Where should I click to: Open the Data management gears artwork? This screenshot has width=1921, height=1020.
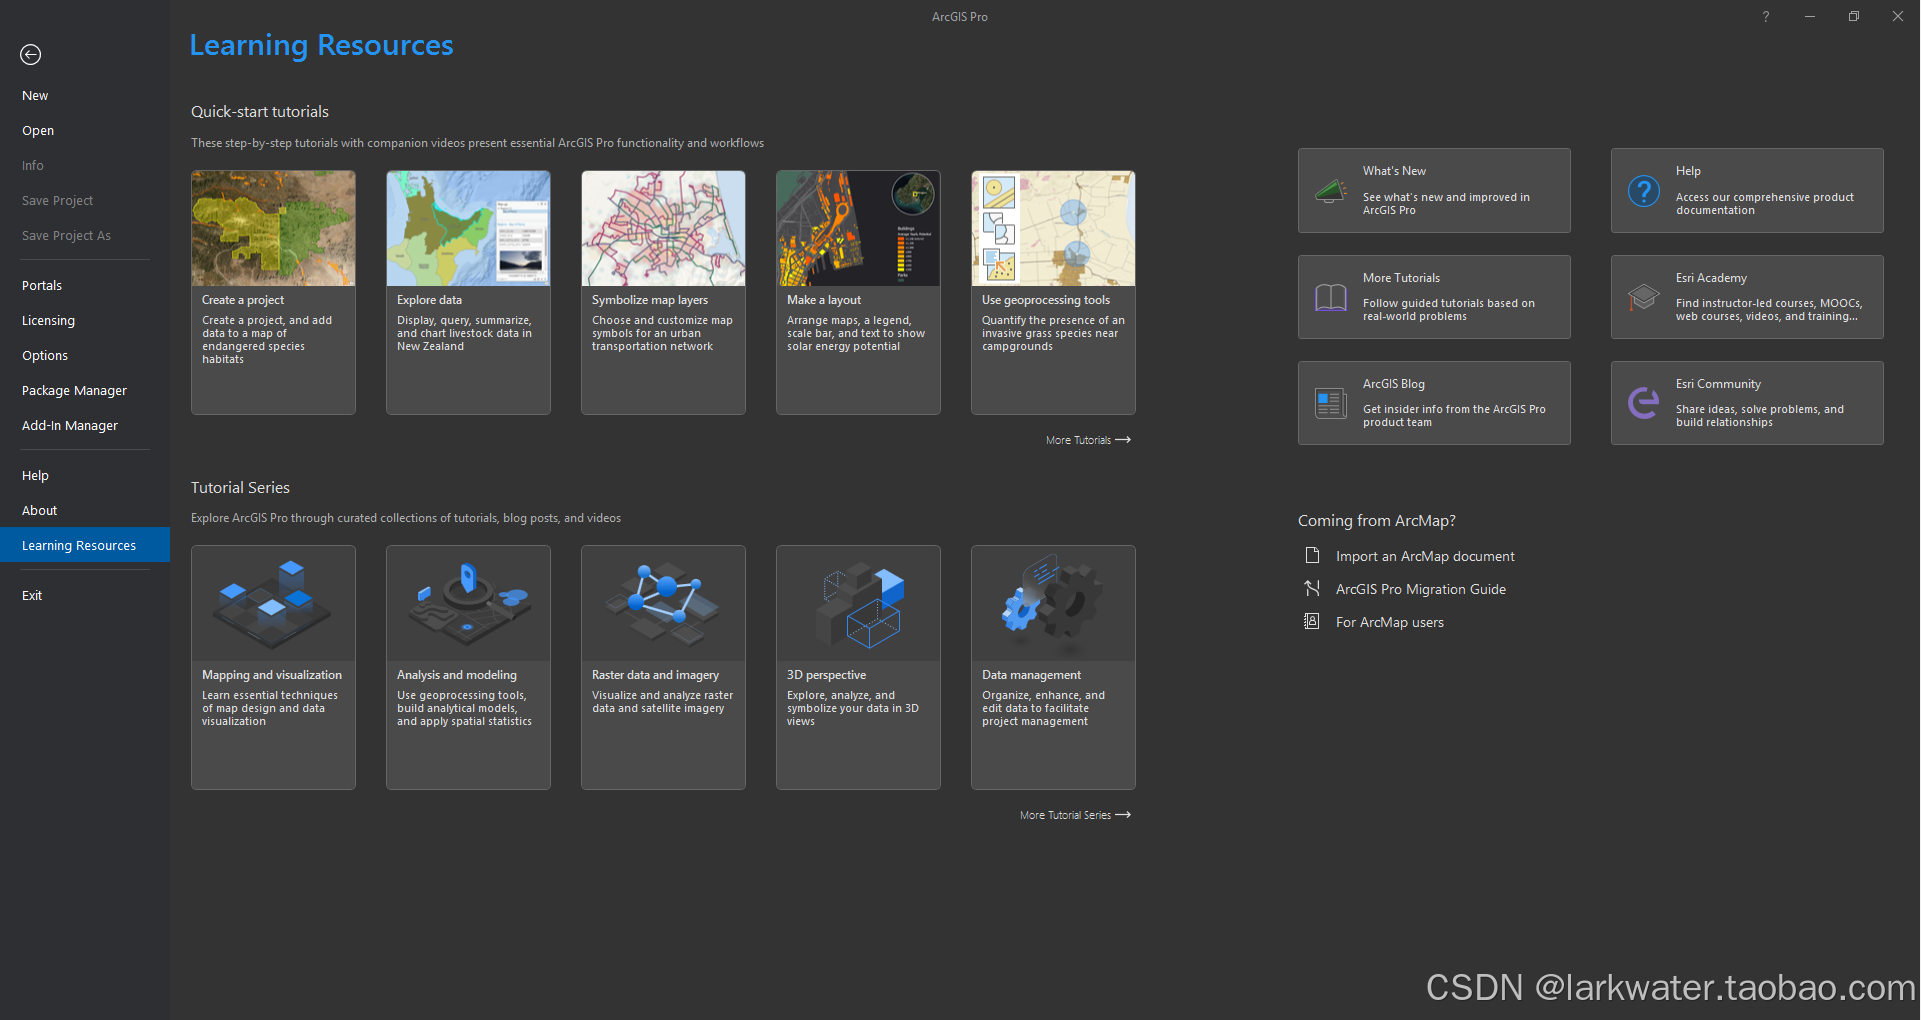(1053, 603)
